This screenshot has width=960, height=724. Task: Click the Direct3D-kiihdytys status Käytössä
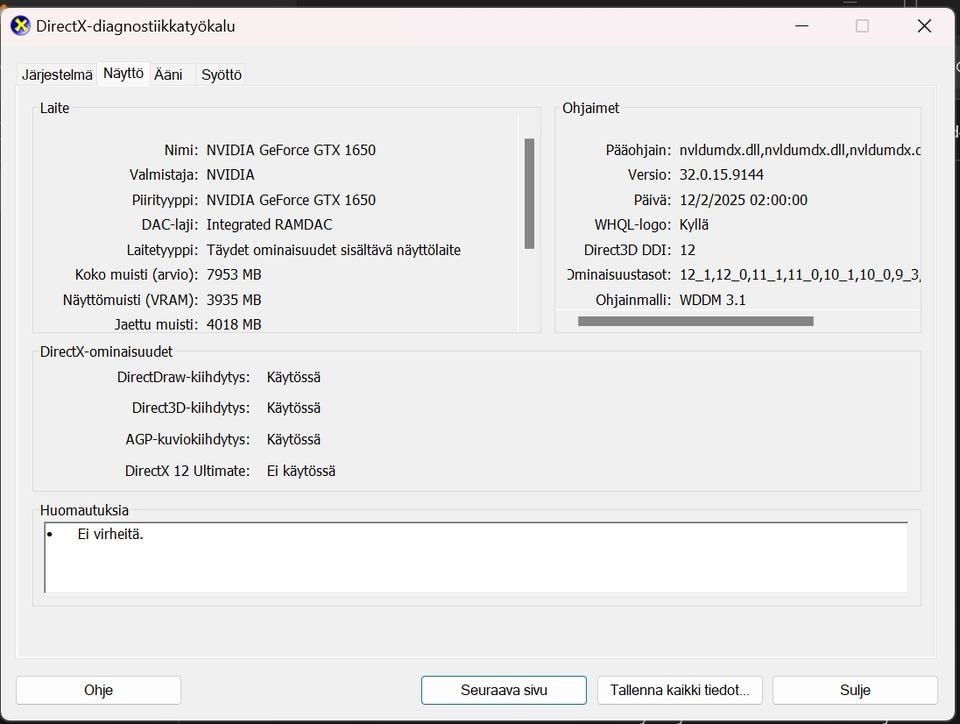pyautogui.click(x=293, y=408)
